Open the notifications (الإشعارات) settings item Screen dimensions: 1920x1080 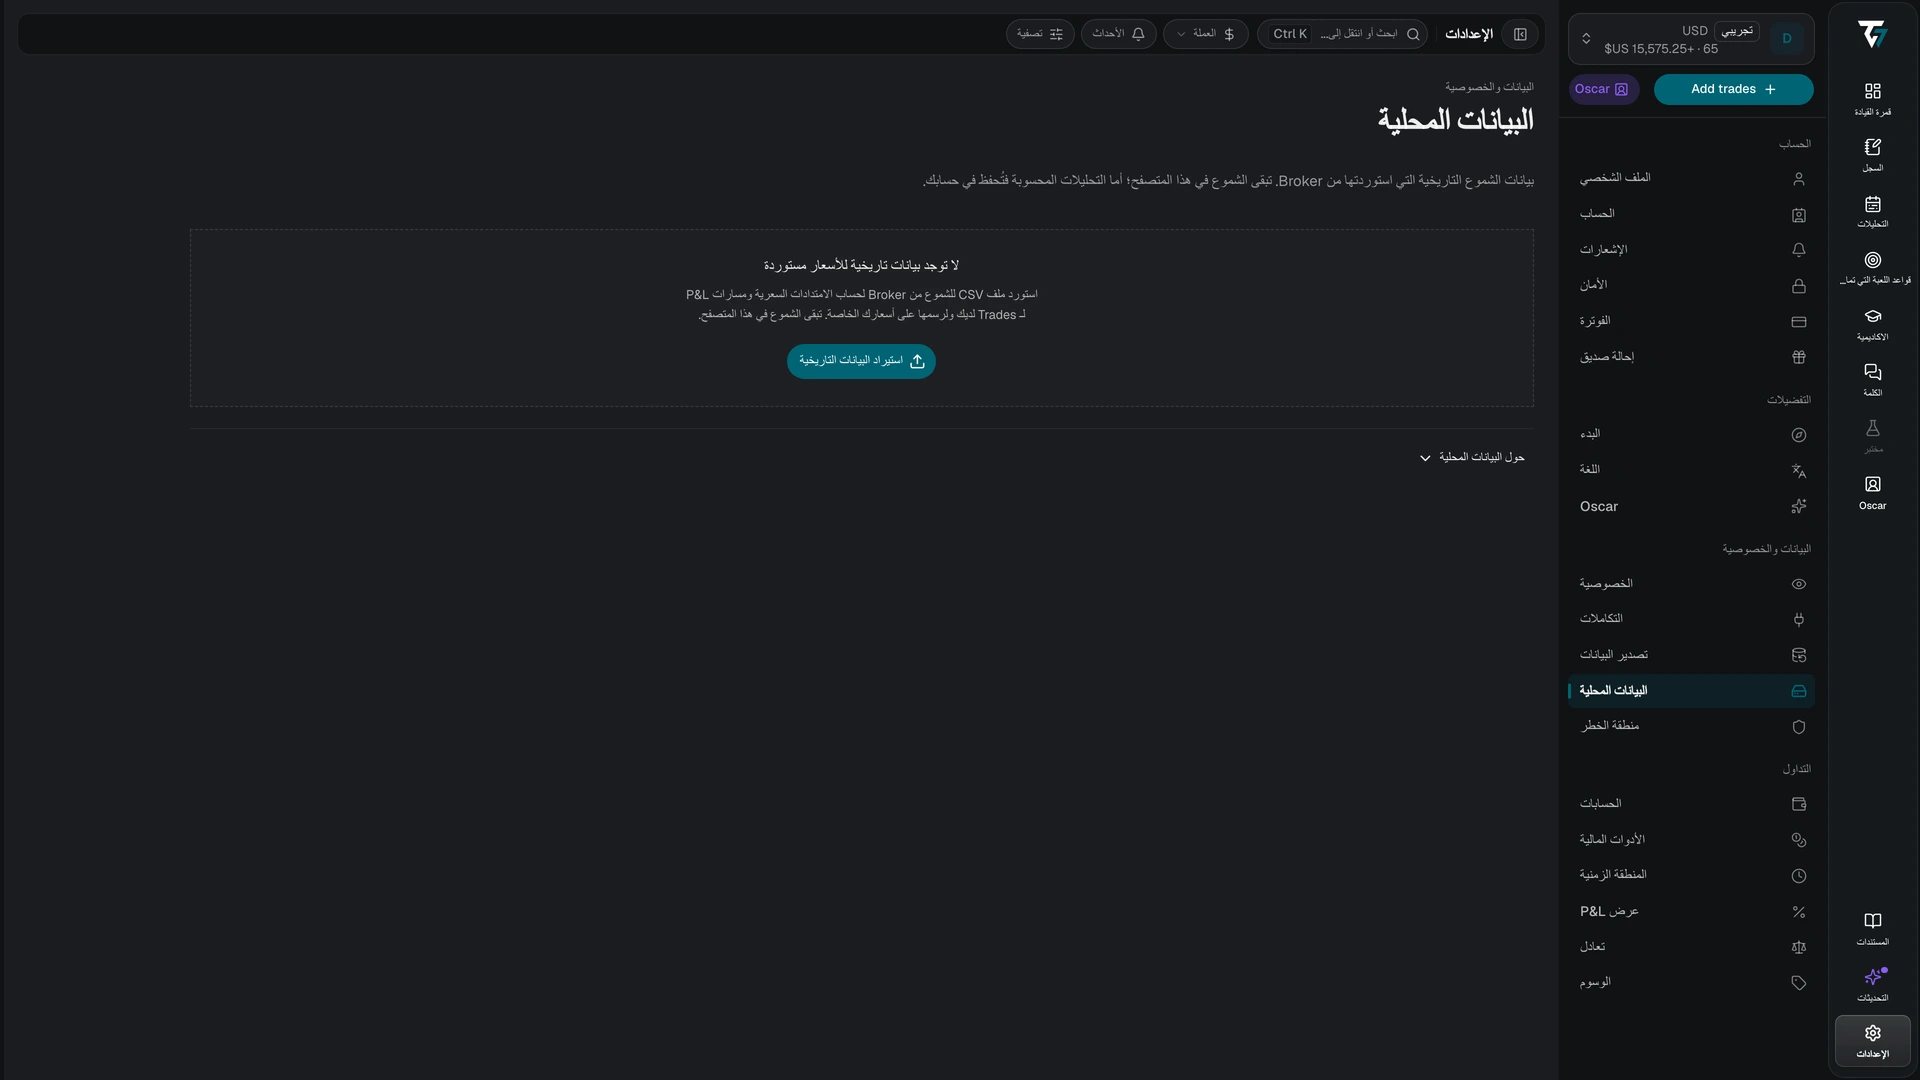[x=1691, y=250]
